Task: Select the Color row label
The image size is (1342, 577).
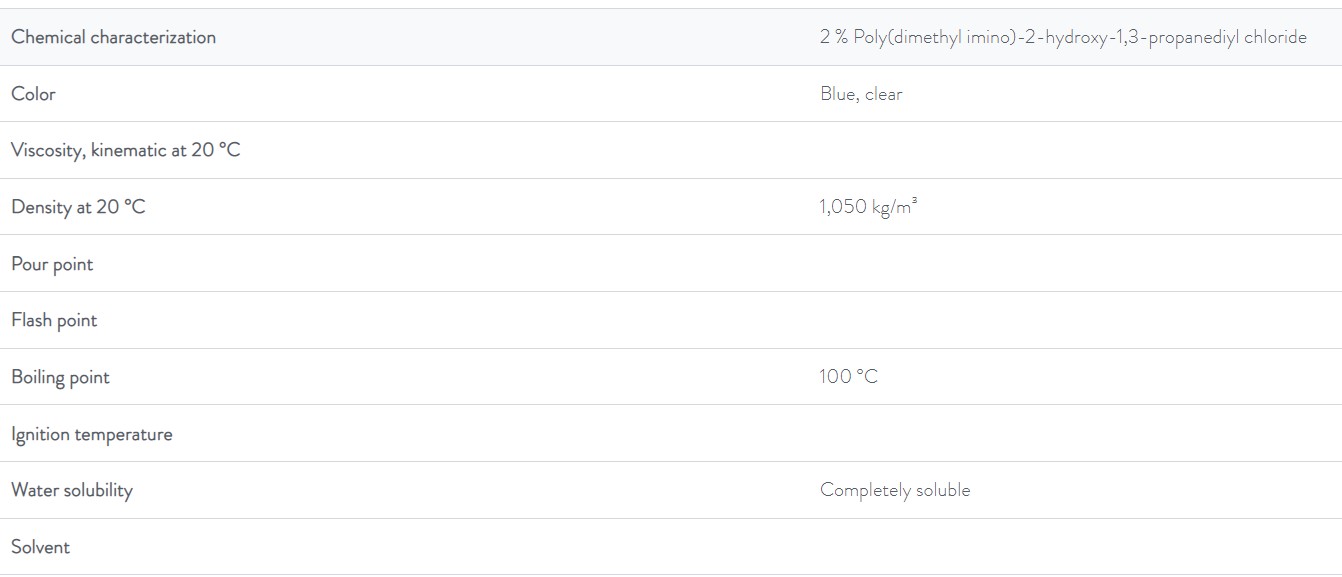Action: 33,94
